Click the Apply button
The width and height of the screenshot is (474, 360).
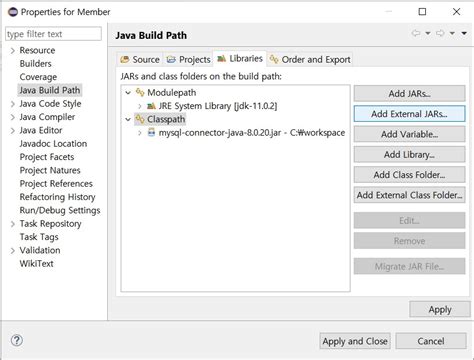(440, 310)
